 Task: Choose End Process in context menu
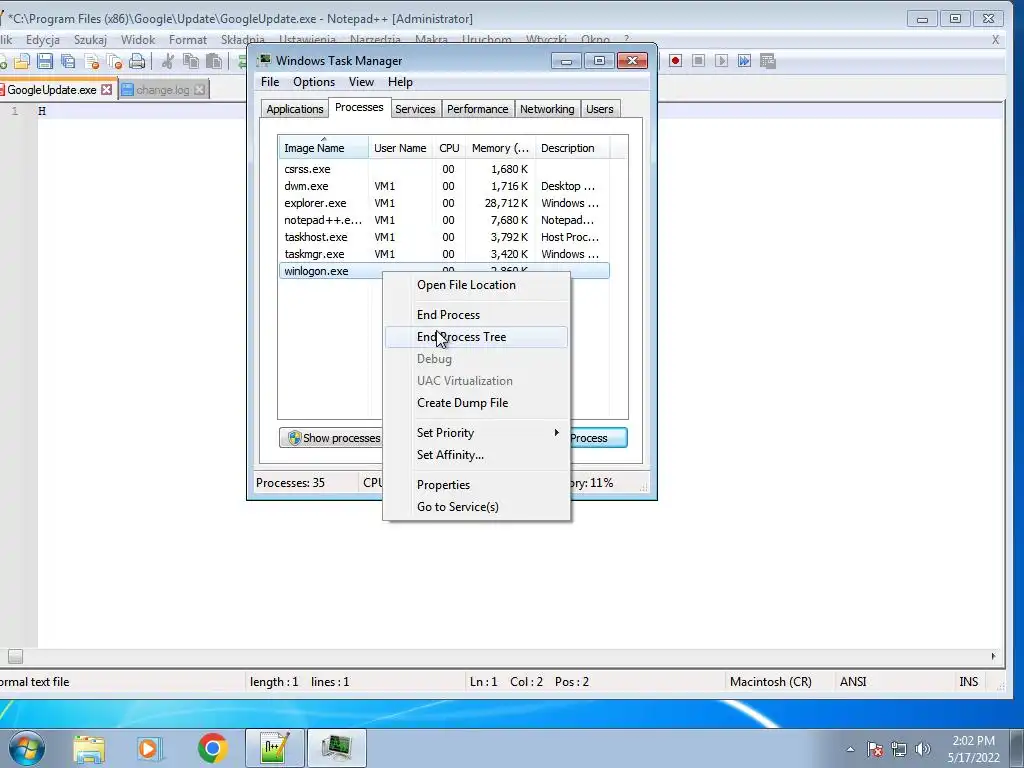coord(476,315)
